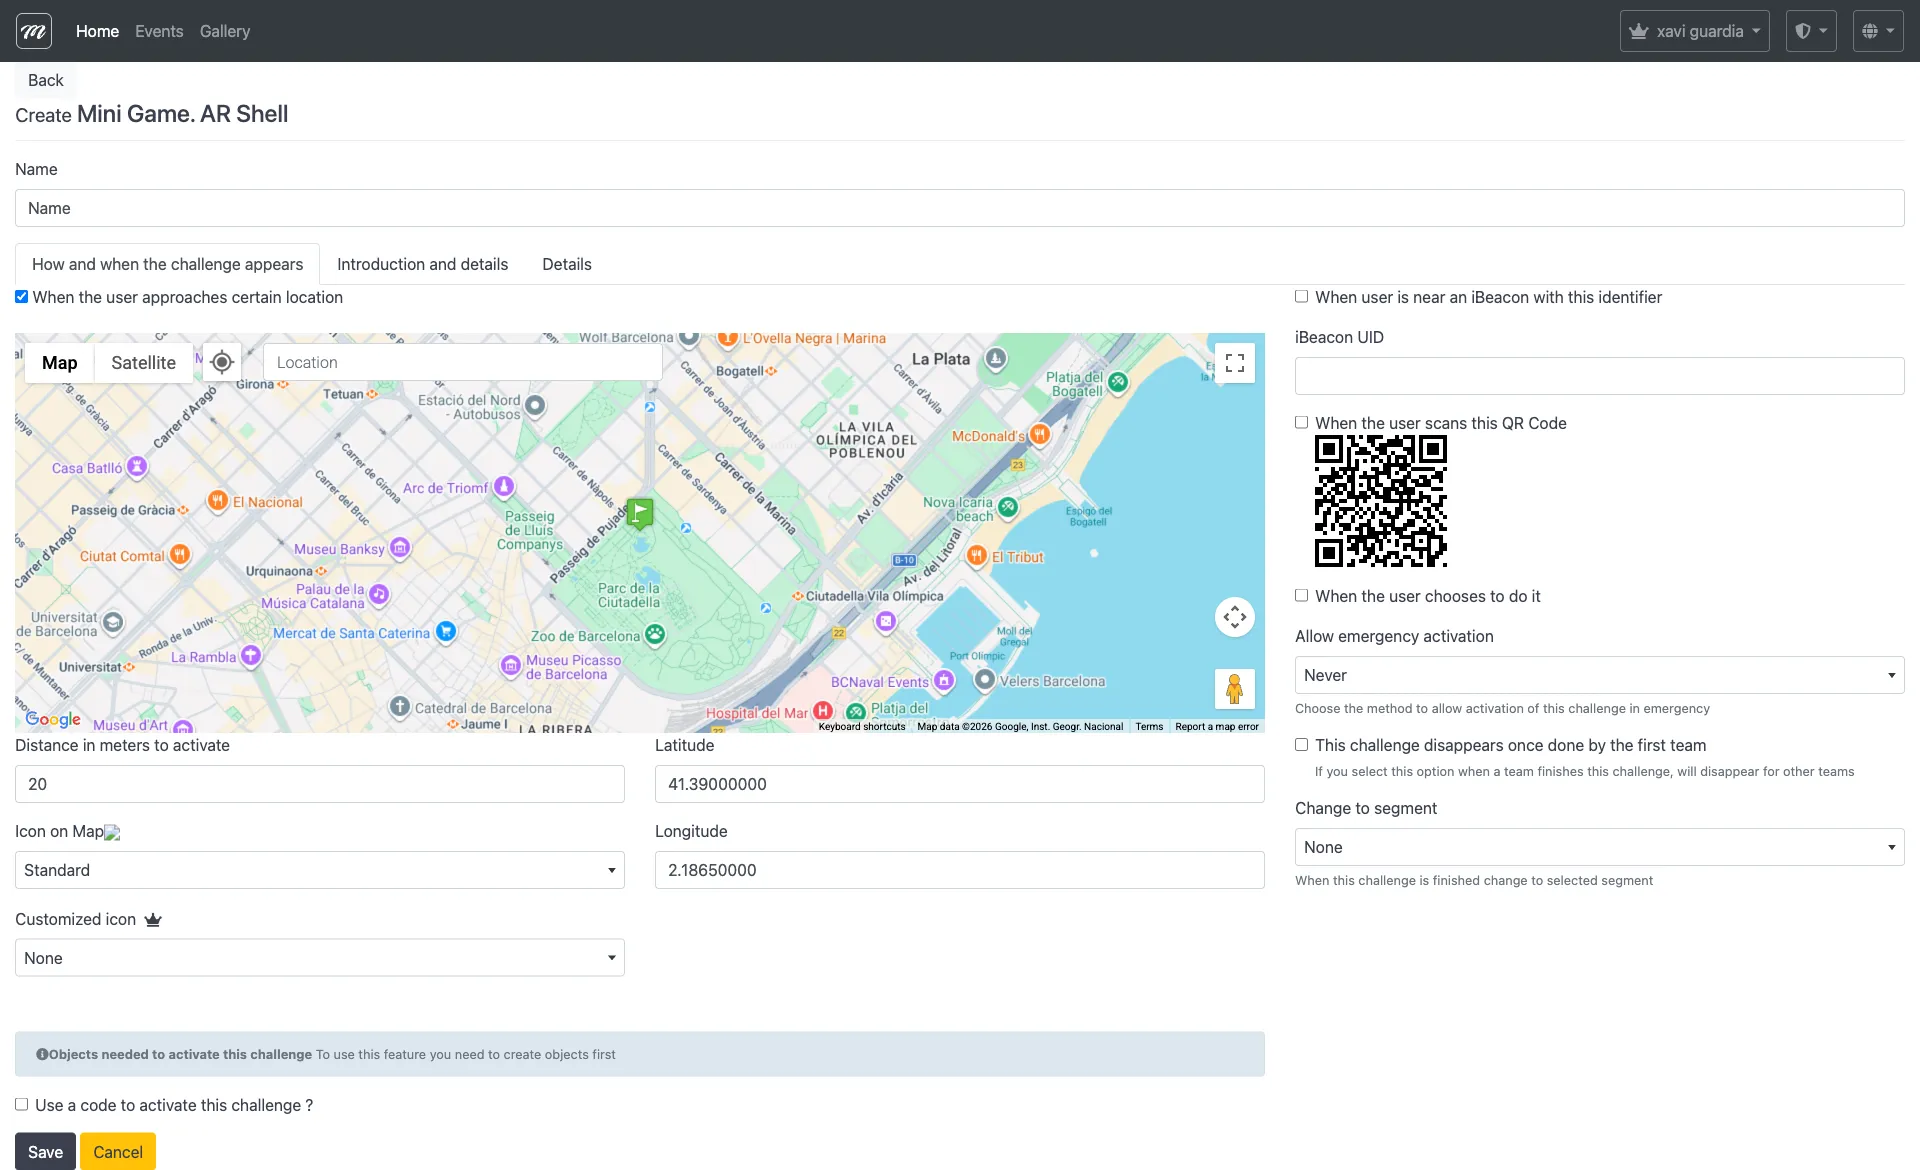Screen dimensions: 1920x1170
Task: Open the globe language menu
Action: pyautogui.click(x=1877, y=31)
